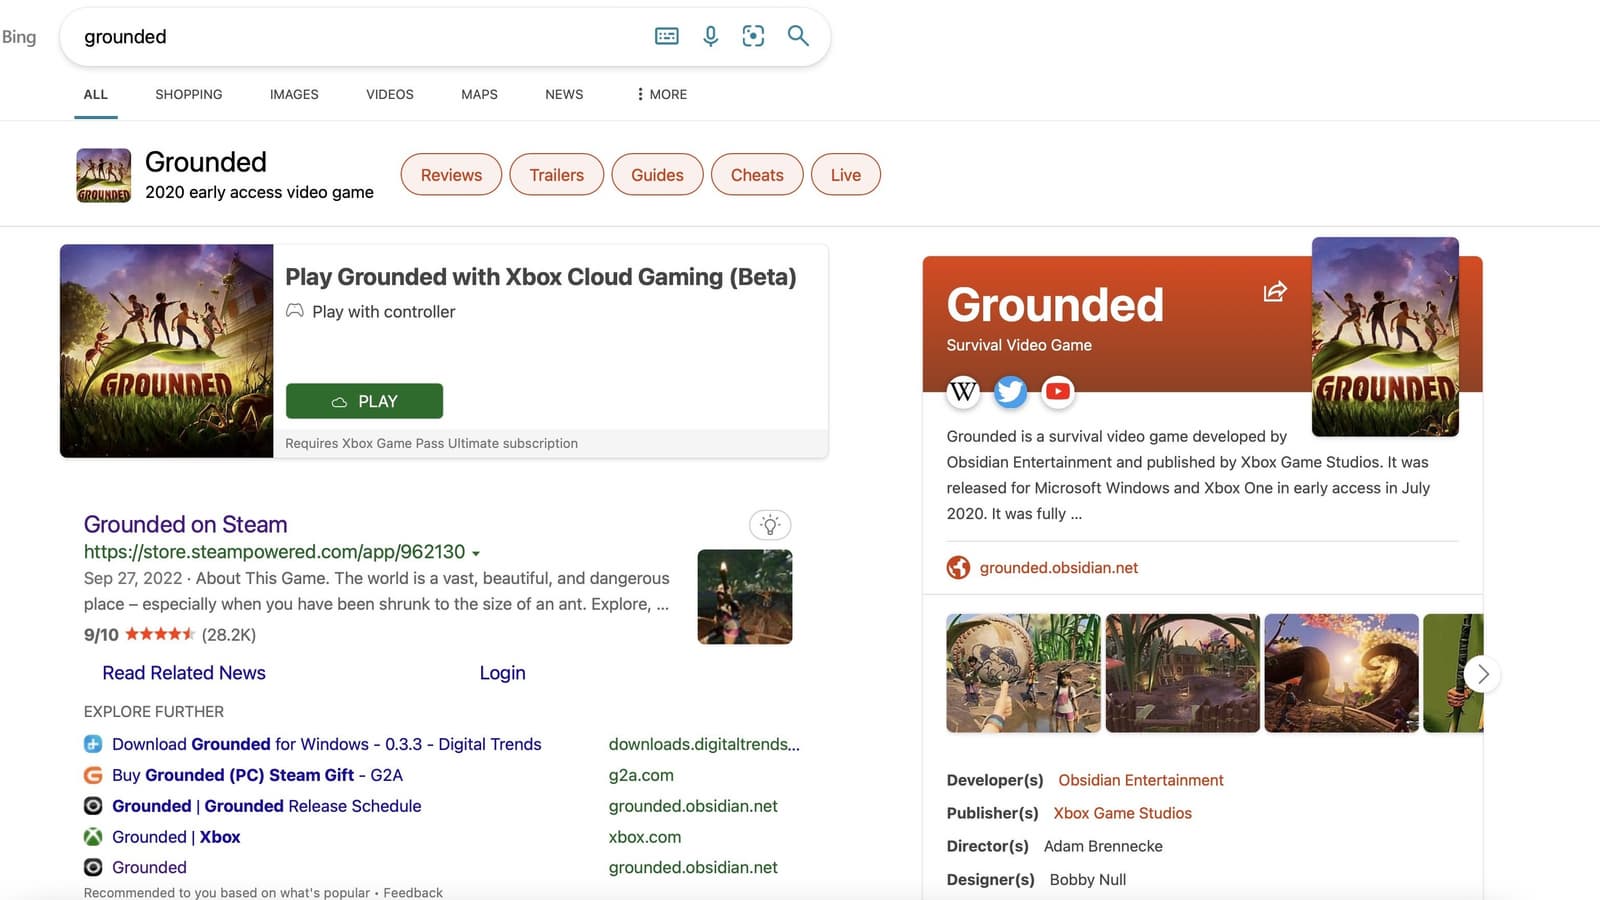Viewport: 1600px width, 900px height.
Task: Switch to the MAPS tab
Action: click(479, 94)
